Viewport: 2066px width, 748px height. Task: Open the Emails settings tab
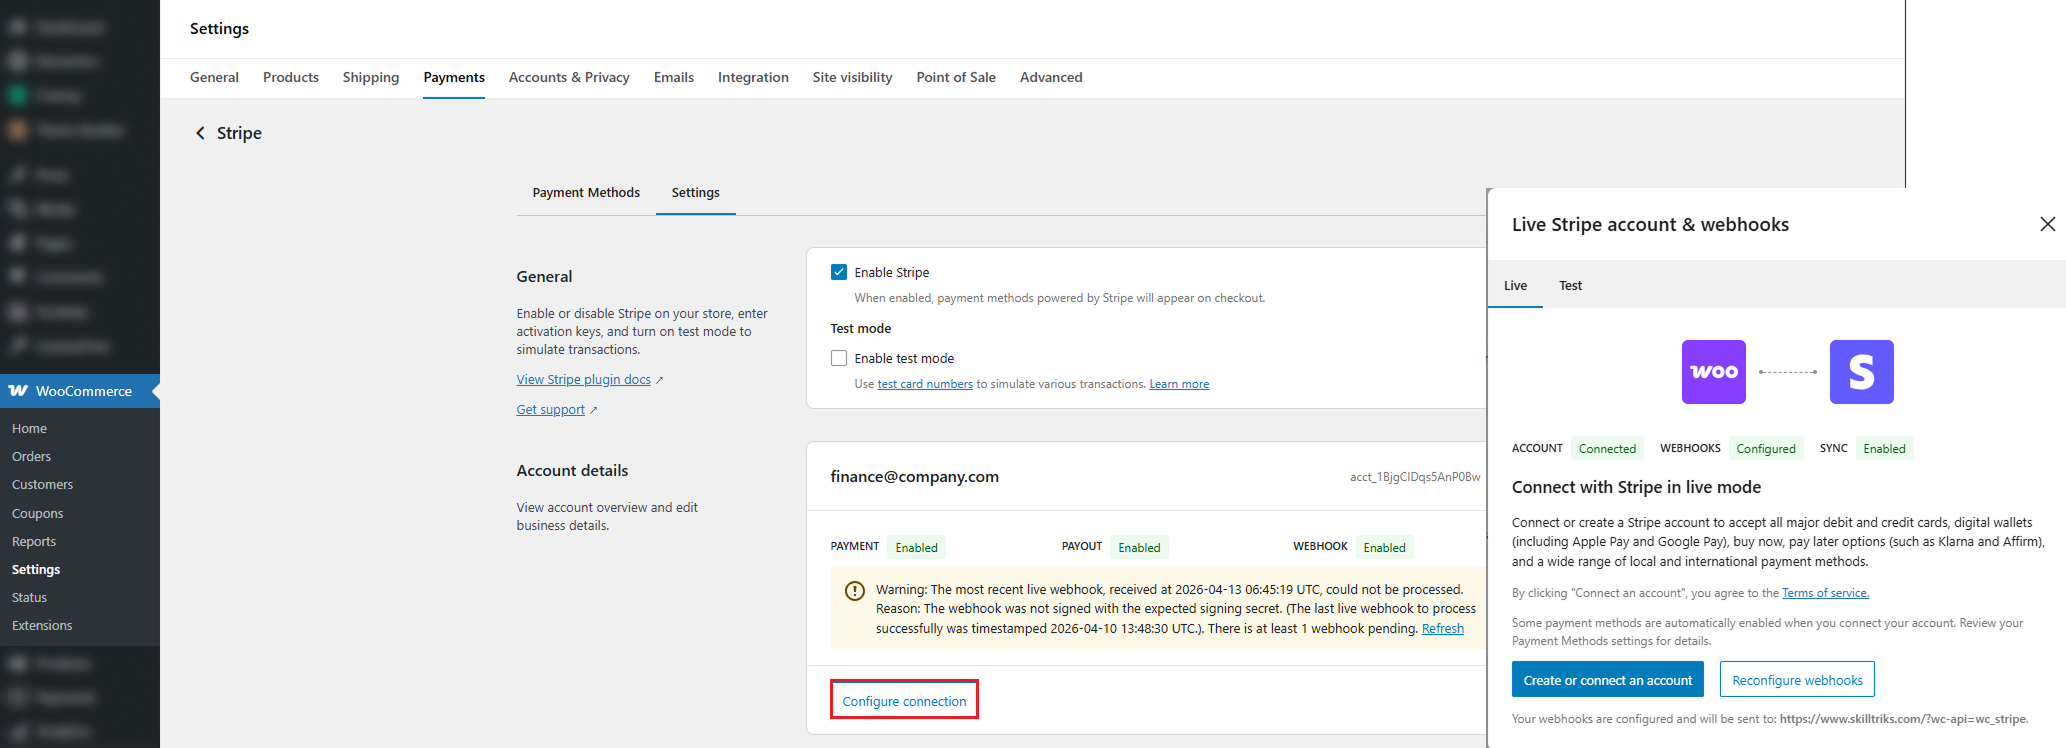674,77
